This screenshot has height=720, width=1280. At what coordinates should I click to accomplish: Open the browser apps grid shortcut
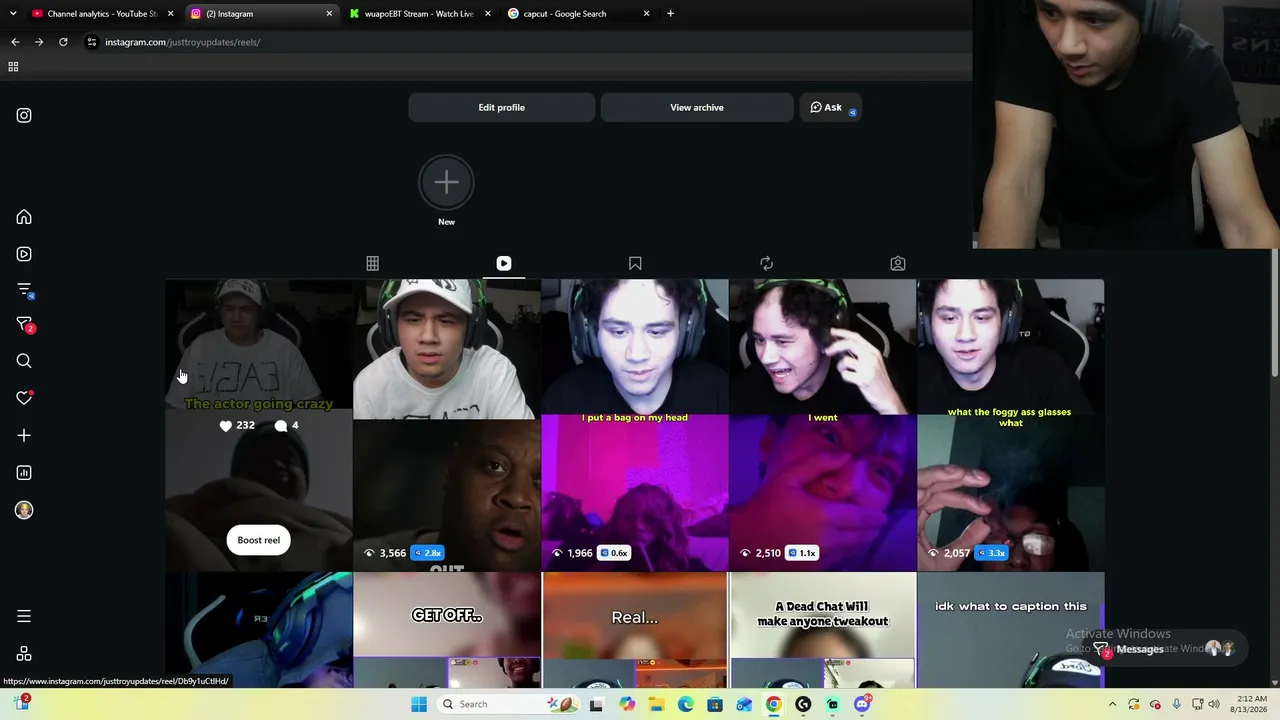[x=13, y=67]
